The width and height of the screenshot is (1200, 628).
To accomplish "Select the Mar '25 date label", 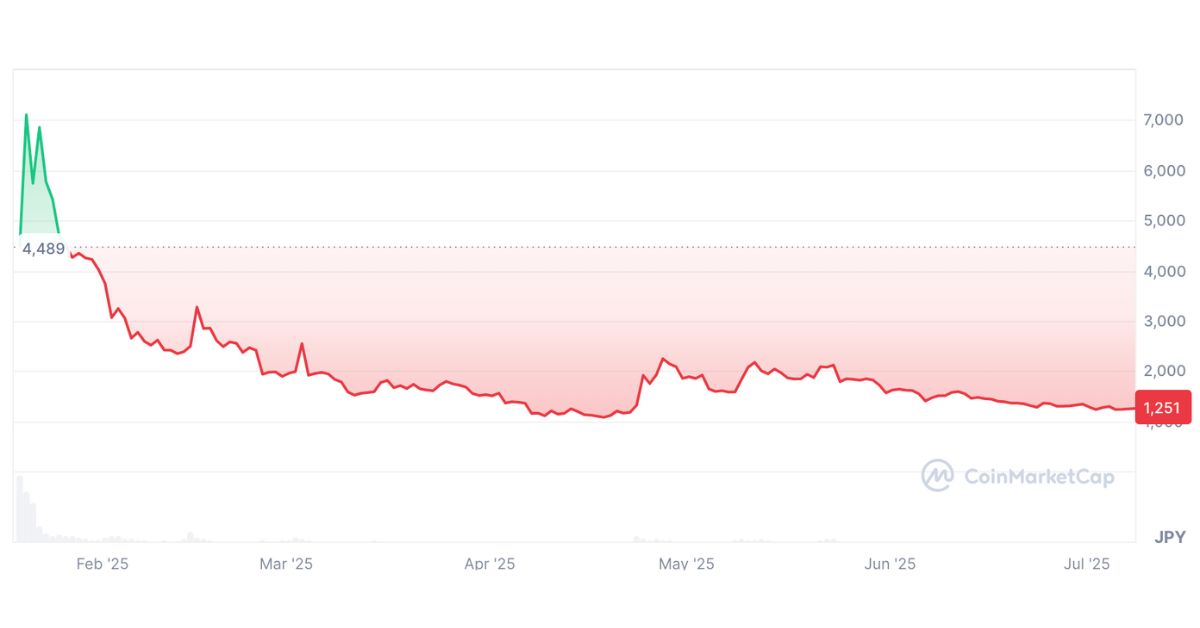I will [286, 564].
